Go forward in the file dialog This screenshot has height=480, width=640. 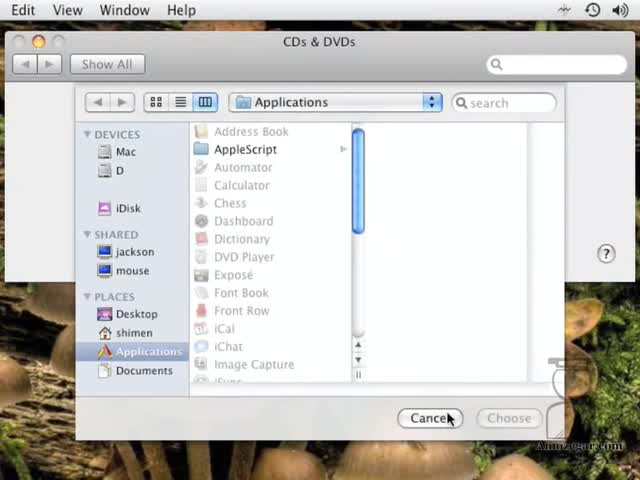(122, 102)
